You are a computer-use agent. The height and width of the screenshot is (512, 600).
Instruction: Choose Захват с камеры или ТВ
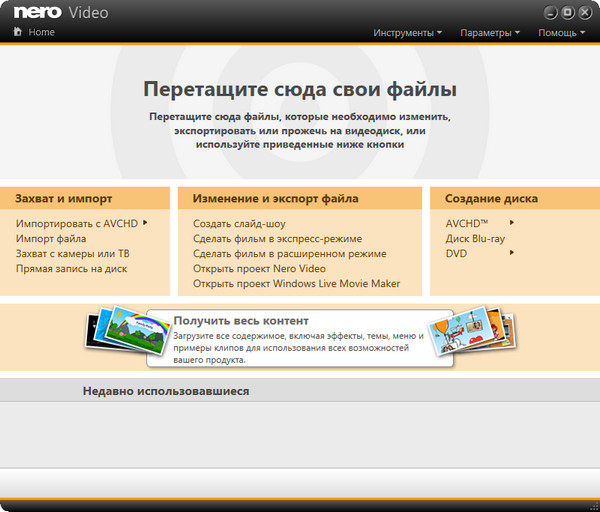tap(72, 254)
